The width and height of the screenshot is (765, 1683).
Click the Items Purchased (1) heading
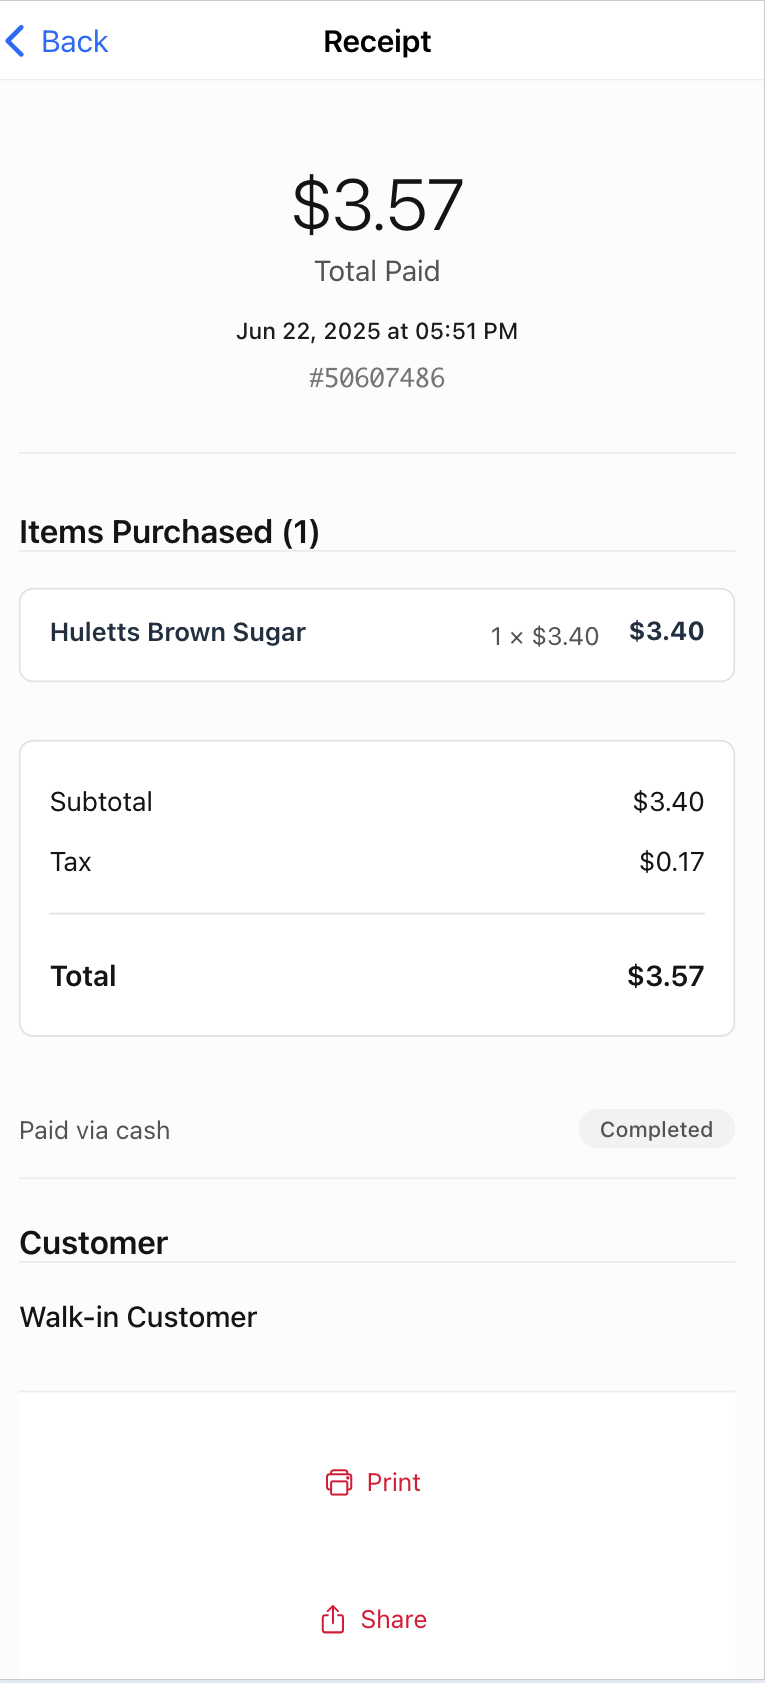click(170, 532)
